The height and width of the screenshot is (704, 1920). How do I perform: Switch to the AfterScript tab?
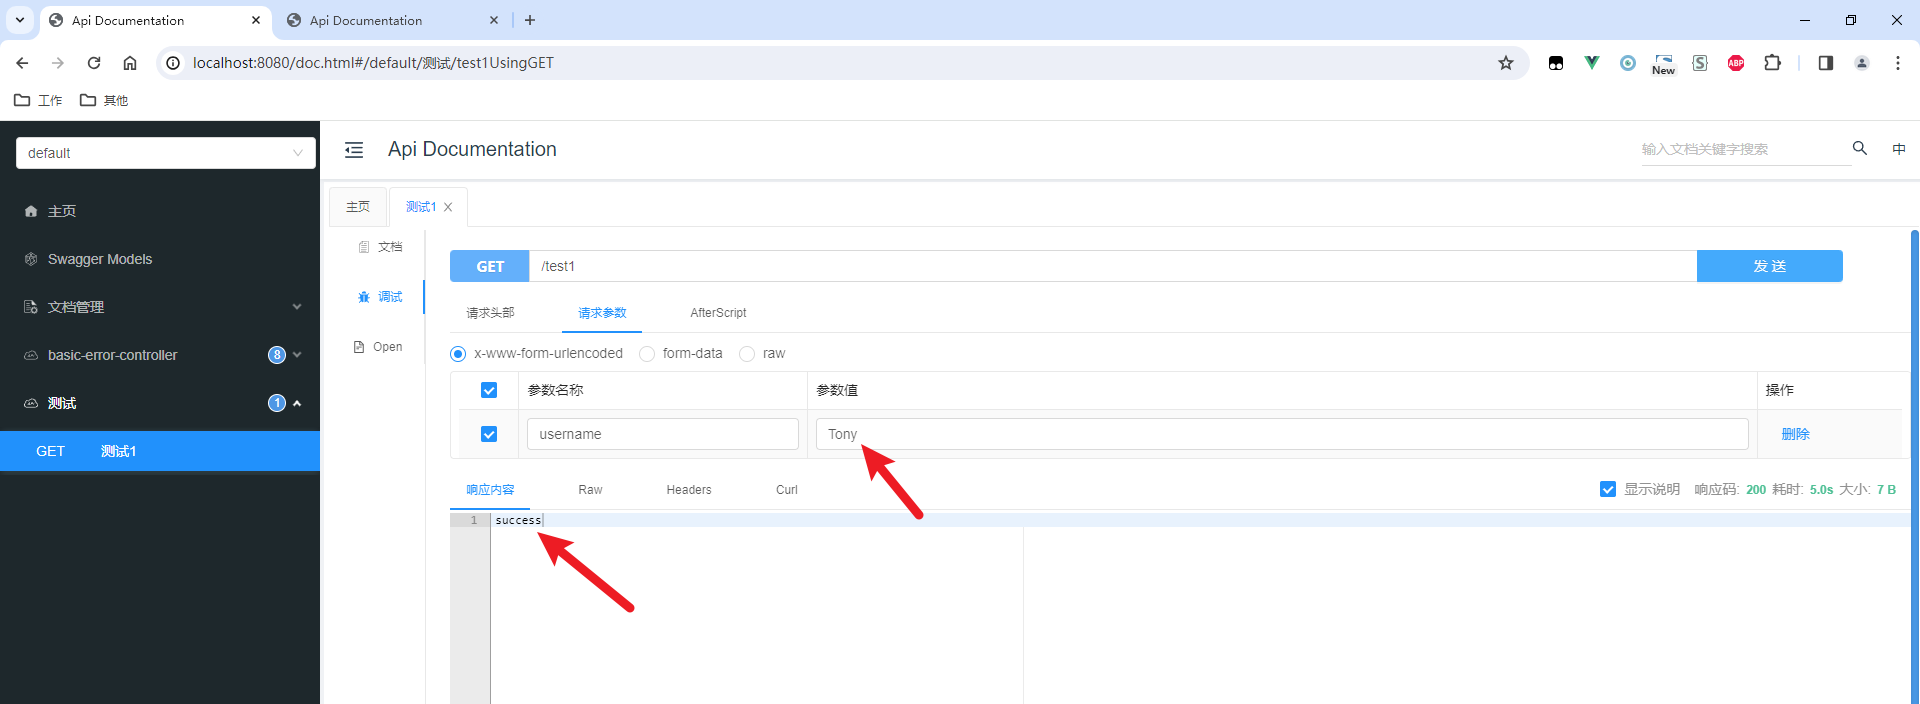pyautogui.click(x=718, y=313)
